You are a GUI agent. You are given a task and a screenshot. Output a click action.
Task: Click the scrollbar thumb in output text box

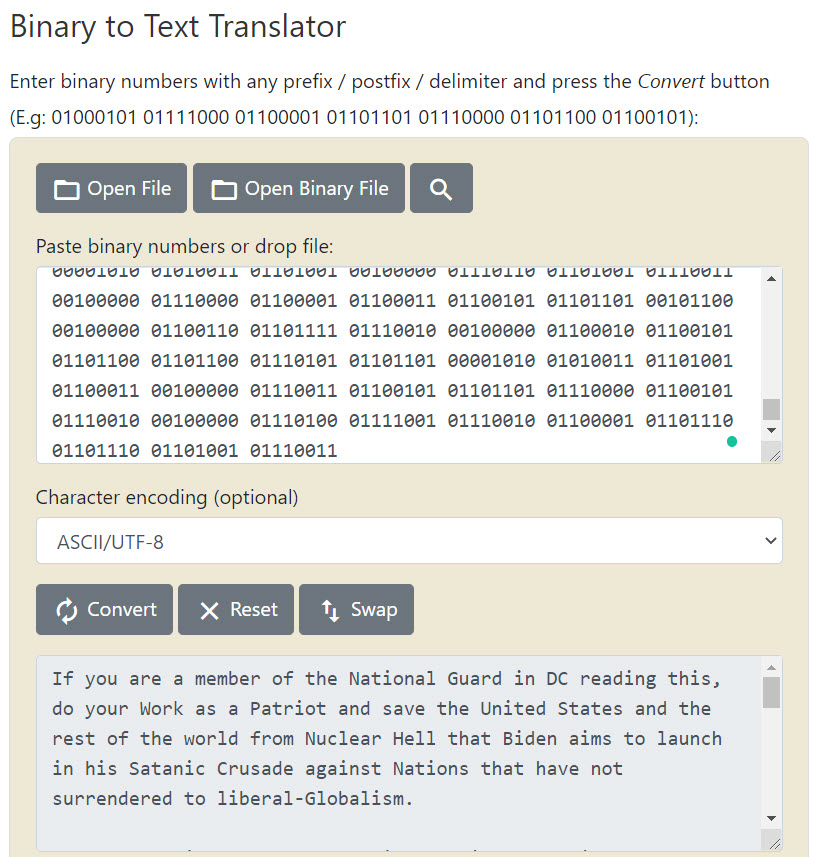(771, 692)
